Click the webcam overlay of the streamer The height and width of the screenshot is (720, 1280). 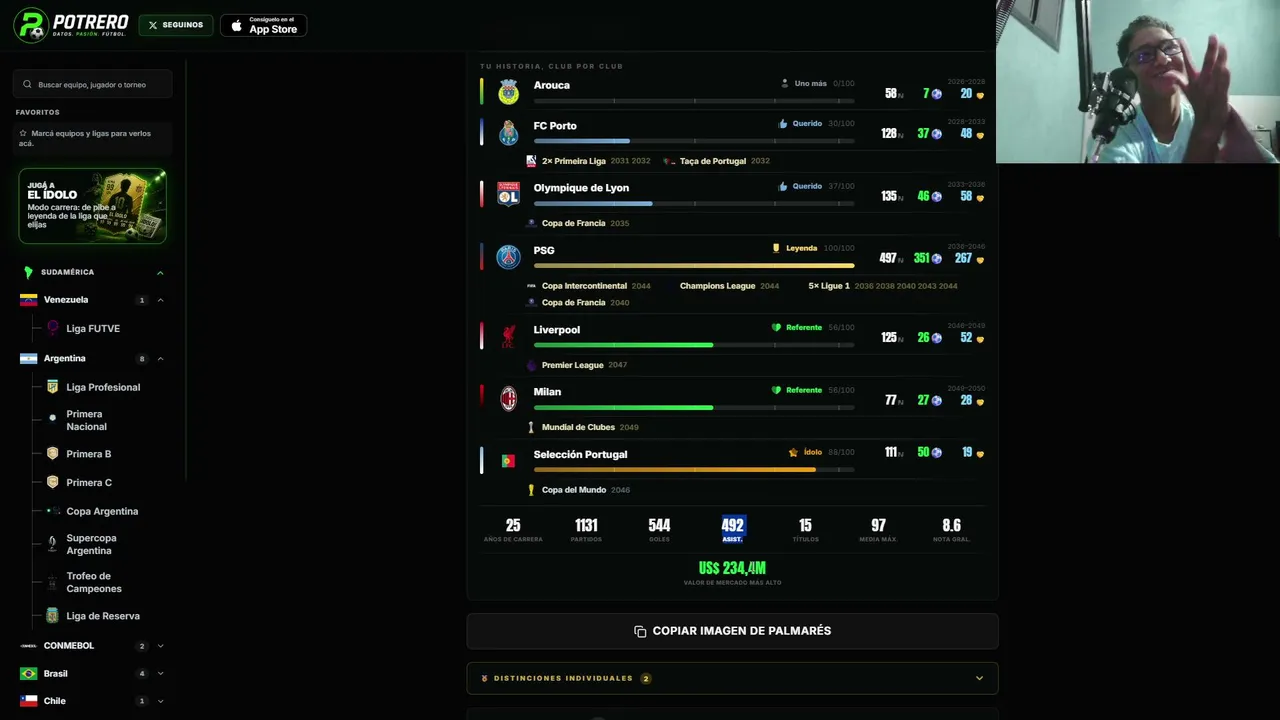pos(1138,81)
